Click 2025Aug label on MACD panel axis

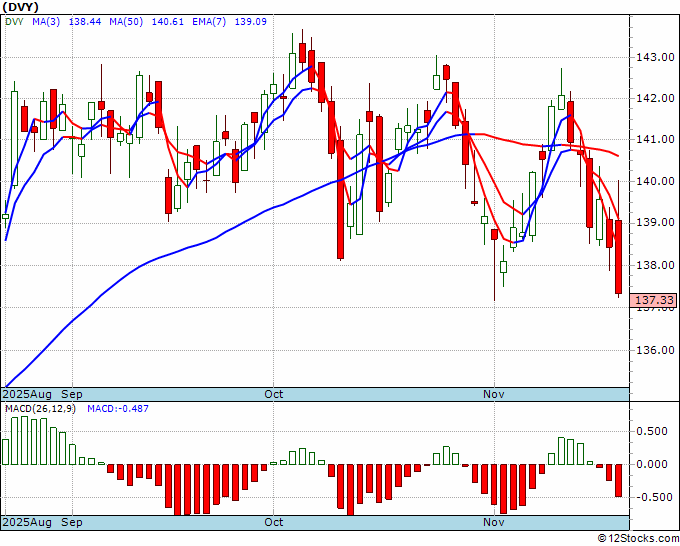point(27,522)
